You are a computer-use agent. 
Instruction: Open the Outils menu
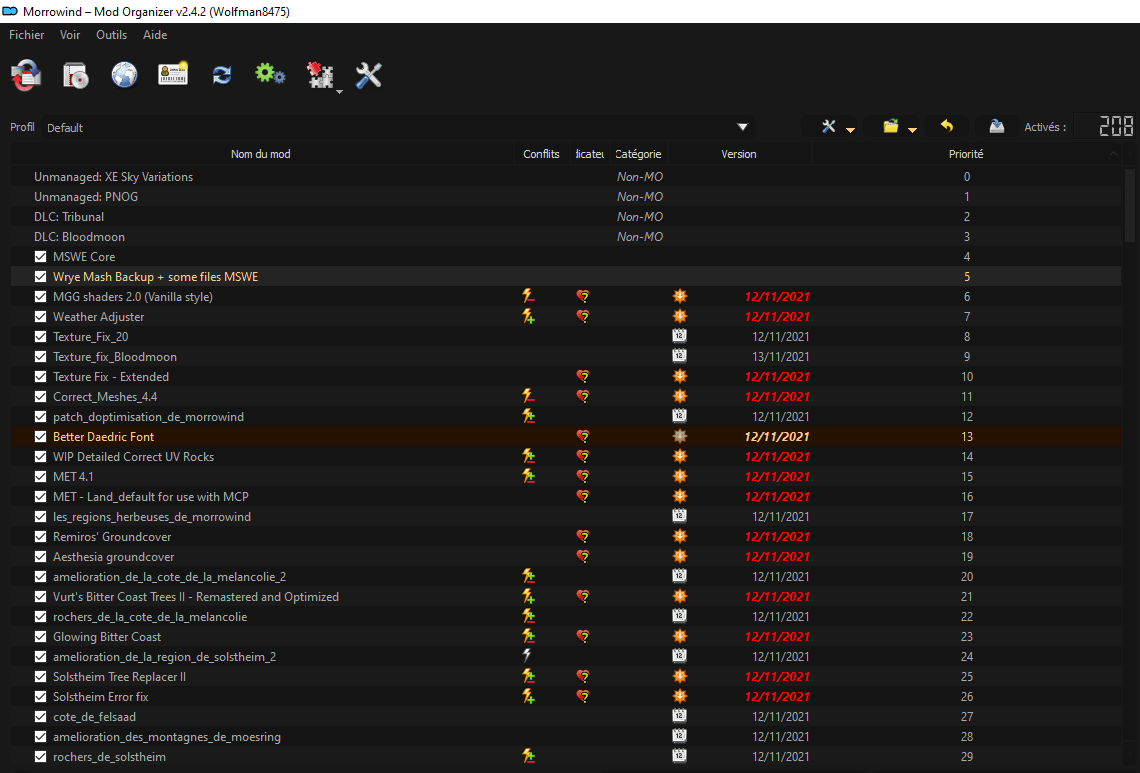(111, 35)
